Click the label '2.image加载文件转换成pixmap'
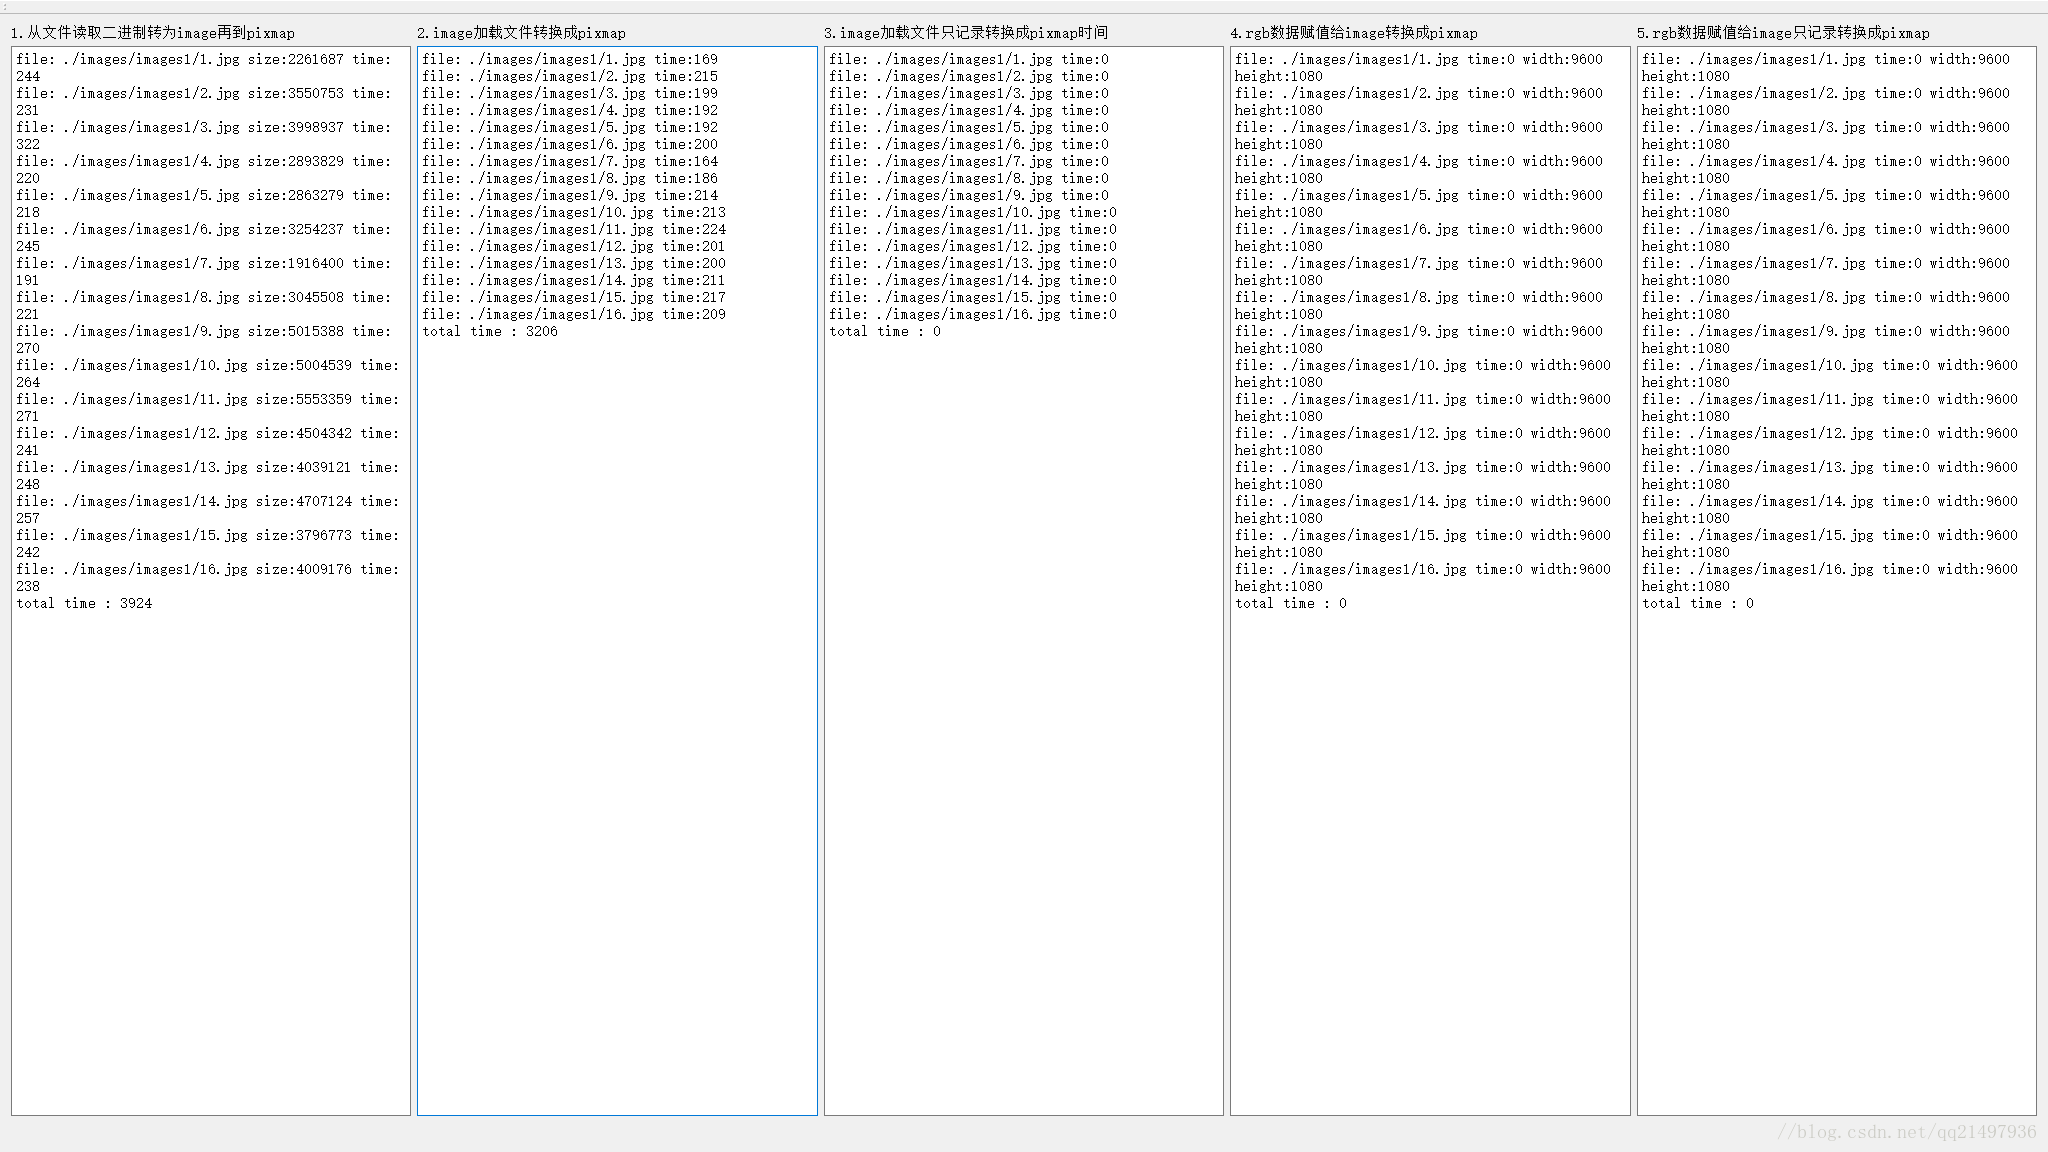 click(521, 33)
